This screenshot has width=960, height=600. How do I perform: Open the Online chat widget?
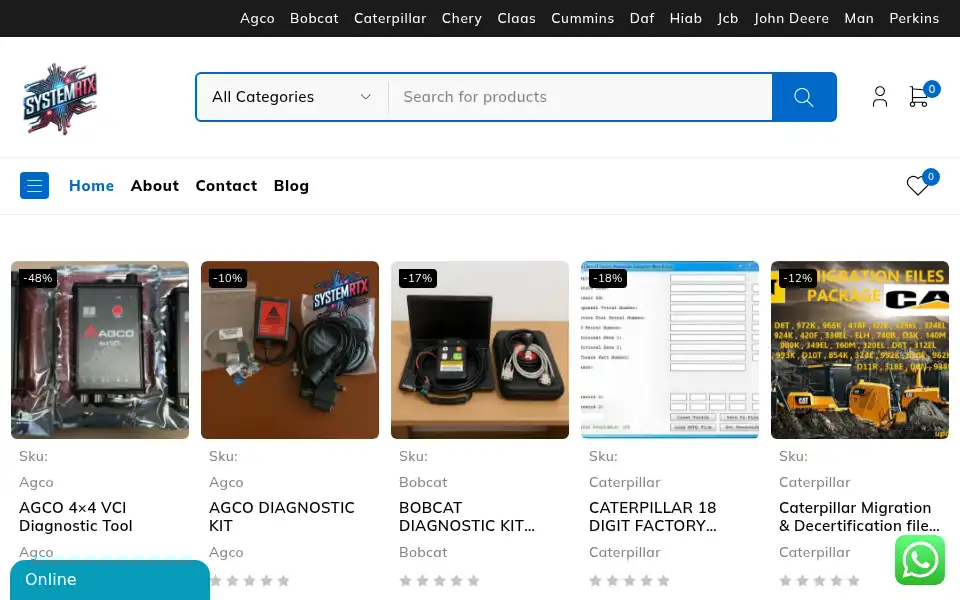(x=110, y=580)
